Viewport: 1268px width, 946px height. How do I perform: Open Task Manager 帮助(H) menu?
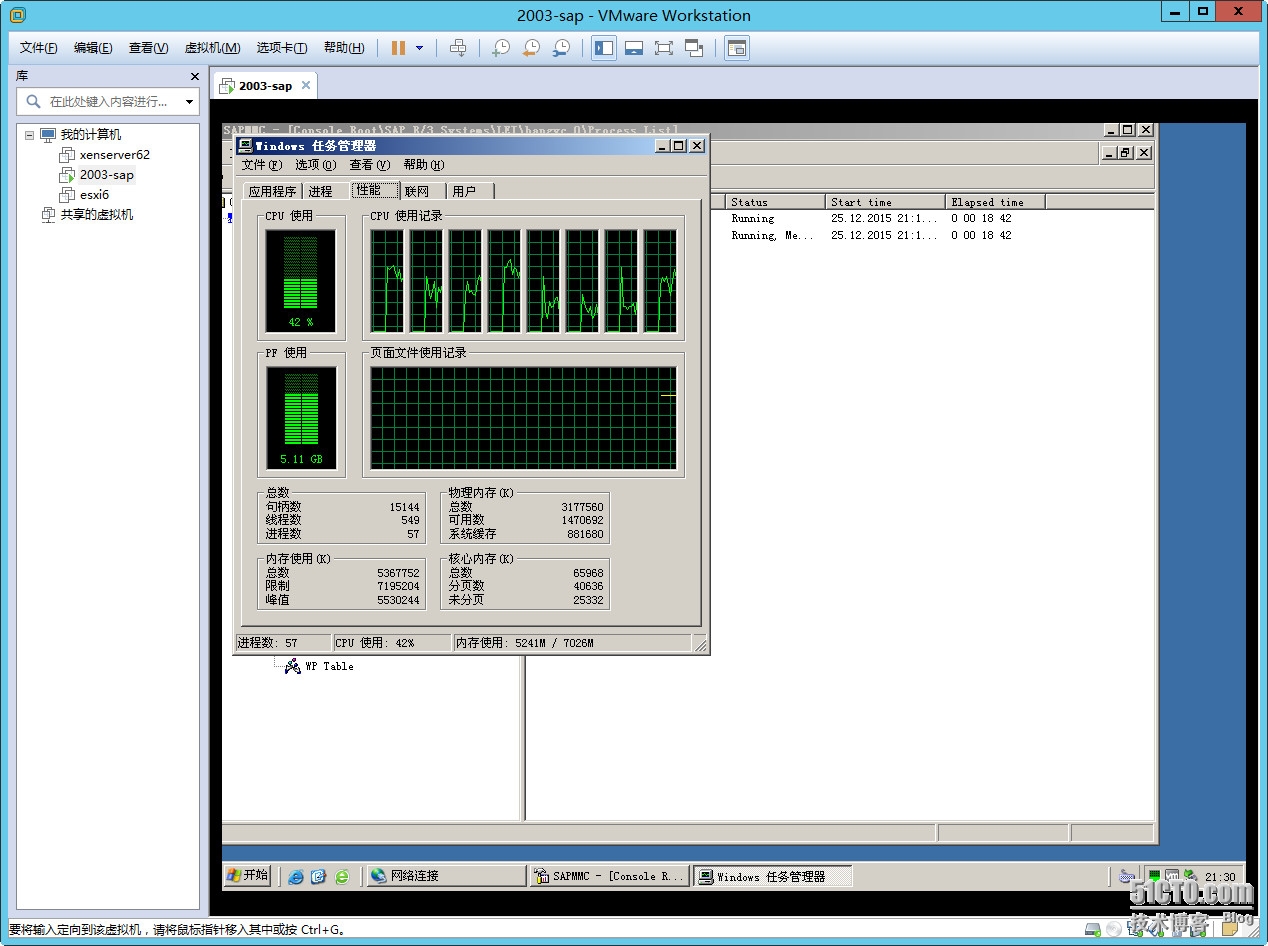point(424,165)
